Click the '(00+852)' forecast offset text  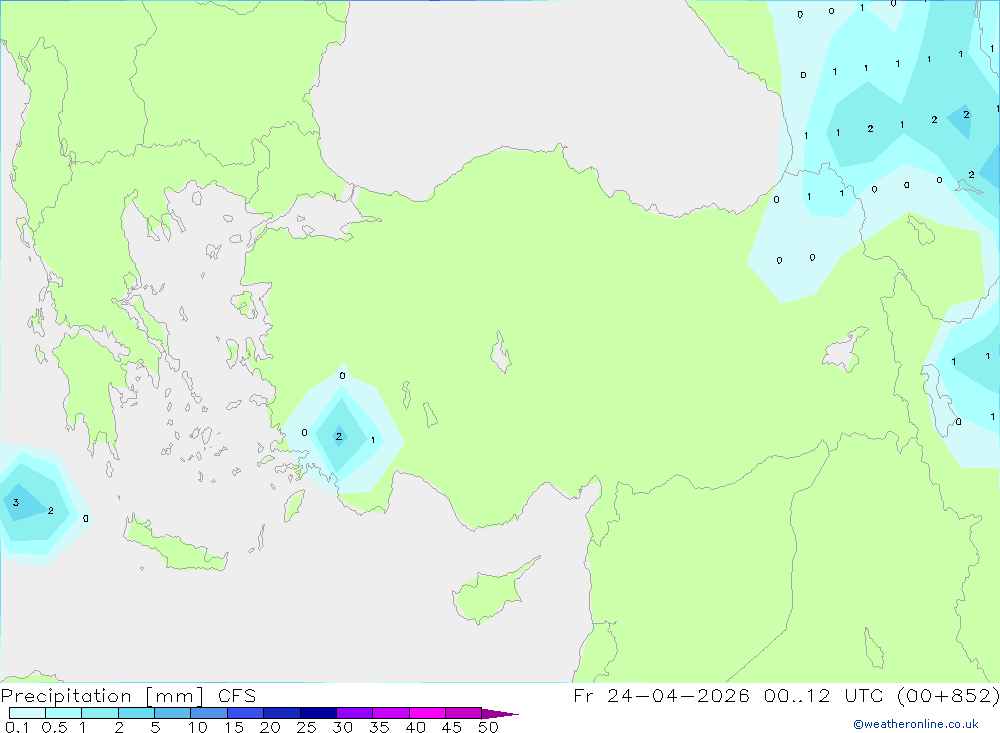click(948, 696)
